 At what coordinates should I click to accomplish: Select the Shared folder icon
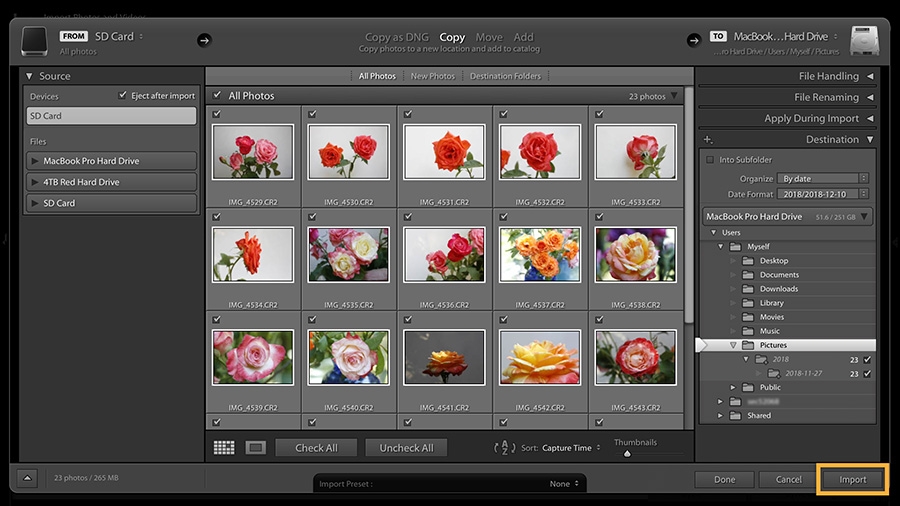click(735, 415)
